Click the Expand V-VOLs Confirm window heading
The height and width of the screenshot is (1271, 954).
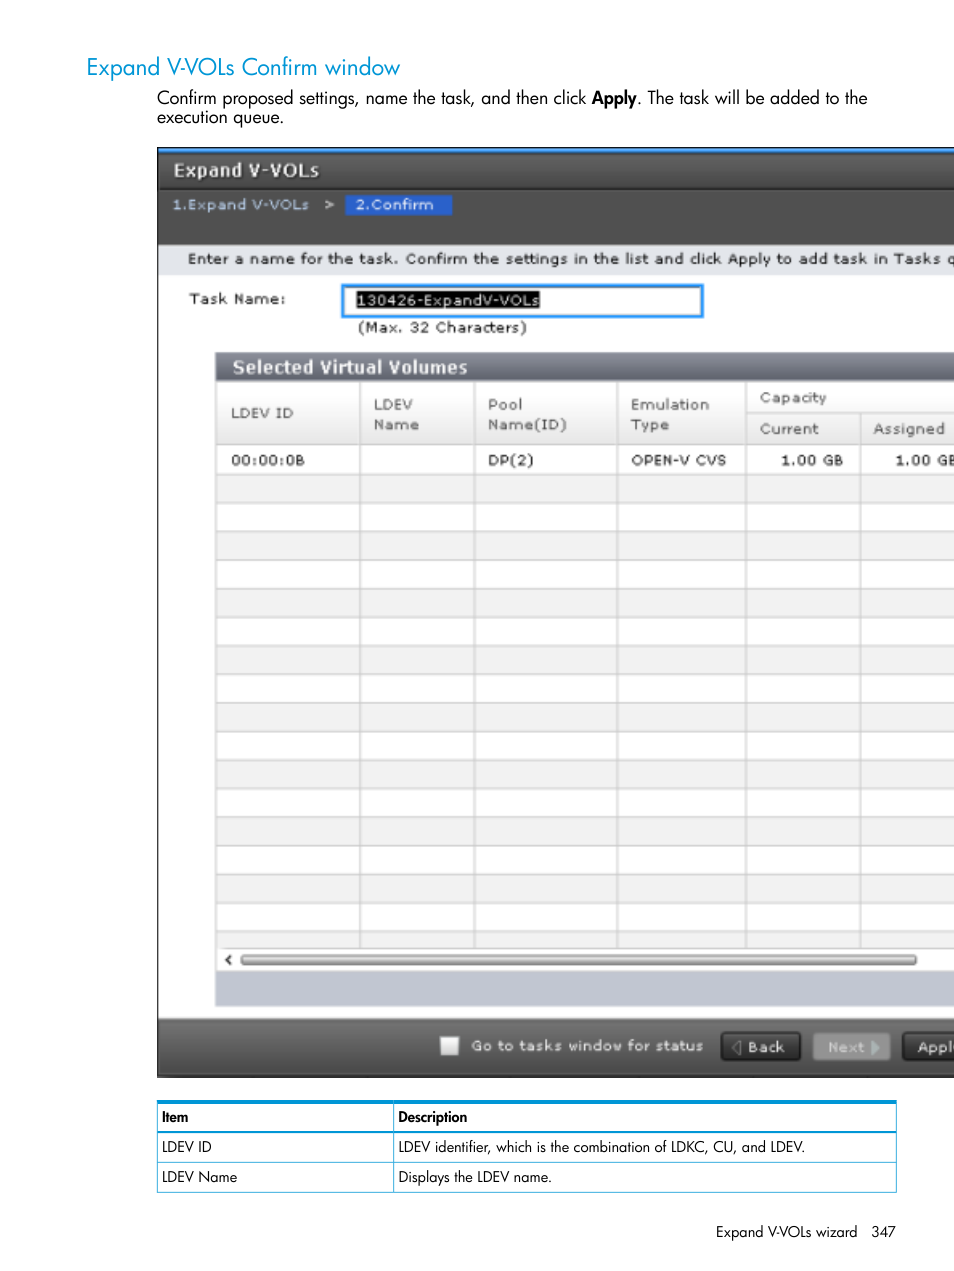[x=243, y=67]
